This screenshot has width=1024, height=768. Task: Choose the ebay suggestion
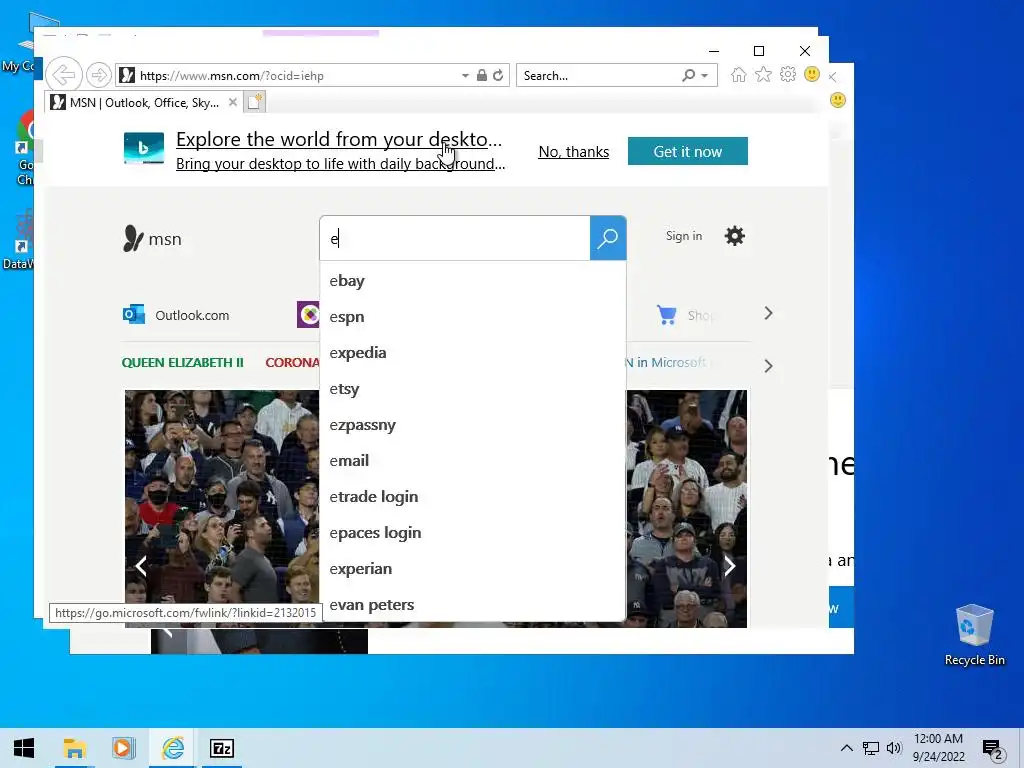pyautogui.click(x=472, y=281)
